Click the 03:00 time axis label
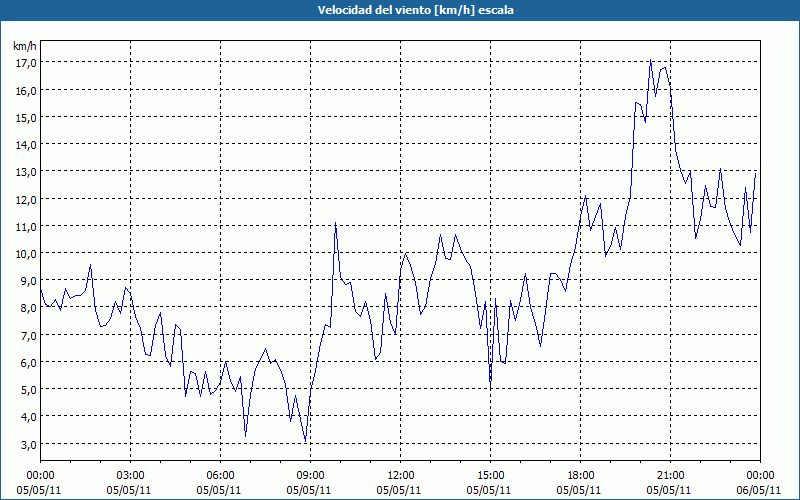The image size is (800, 500). [x=131, y=476]
